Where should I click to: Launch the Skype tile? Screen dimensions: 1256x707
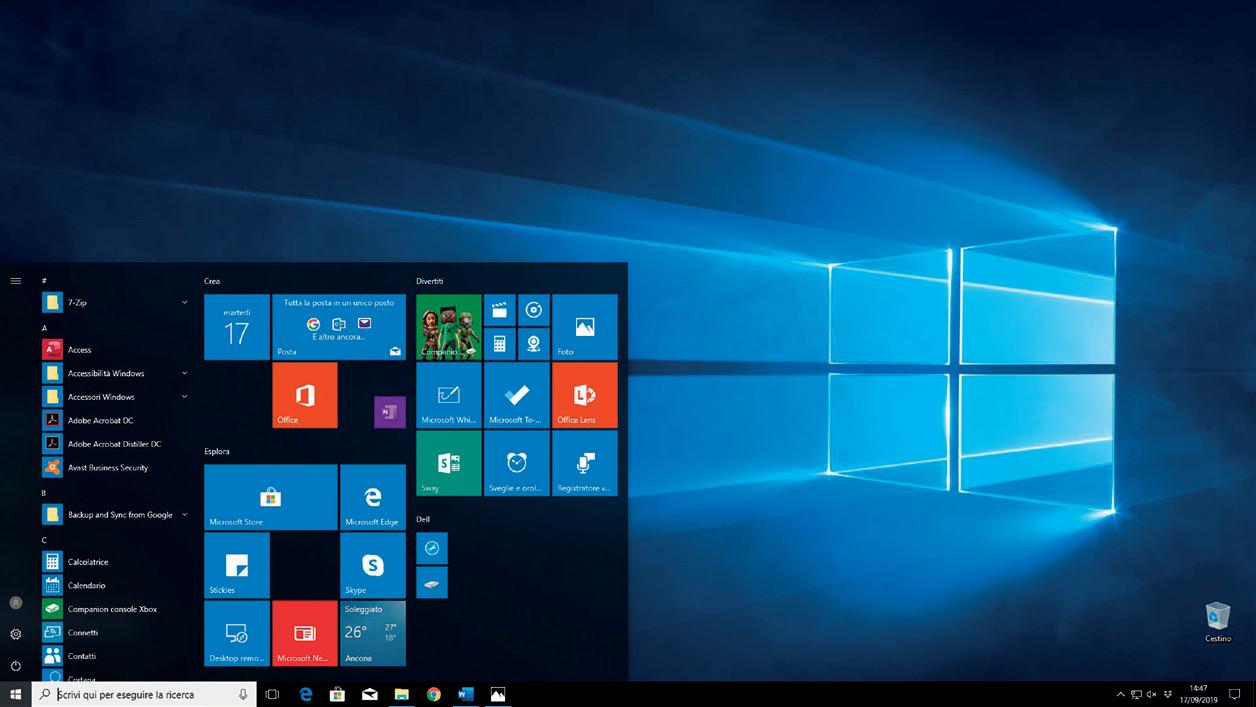tap(373, 565)
